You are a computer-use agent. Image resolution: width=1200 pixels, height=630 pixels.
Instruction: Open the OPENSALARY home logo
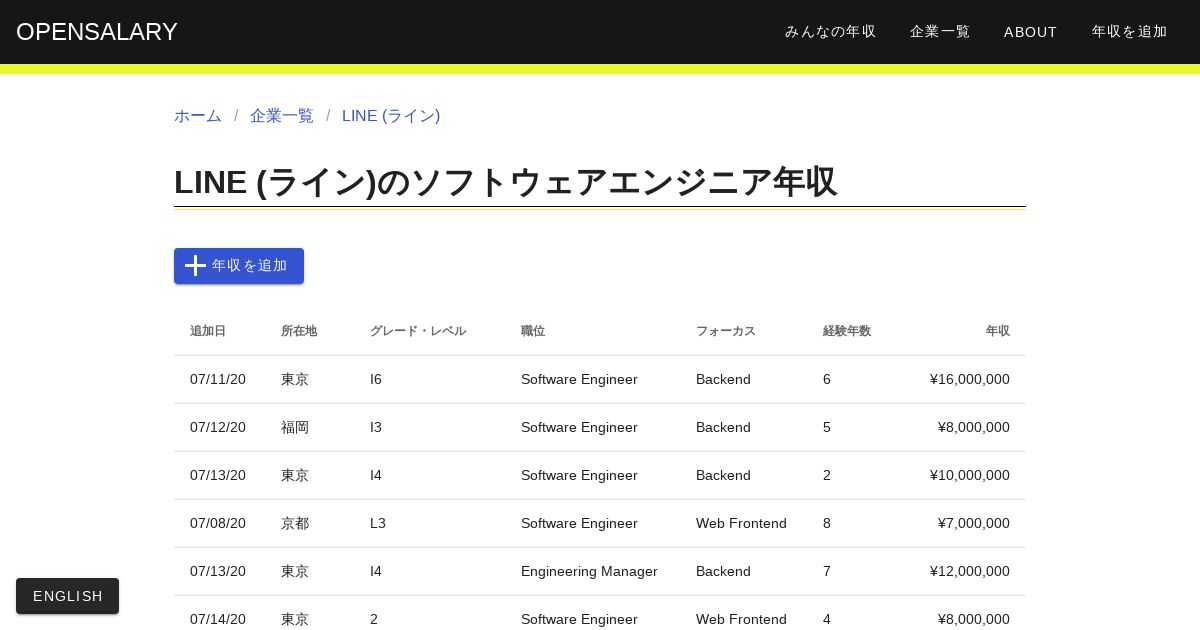click(x=97, y=32)
